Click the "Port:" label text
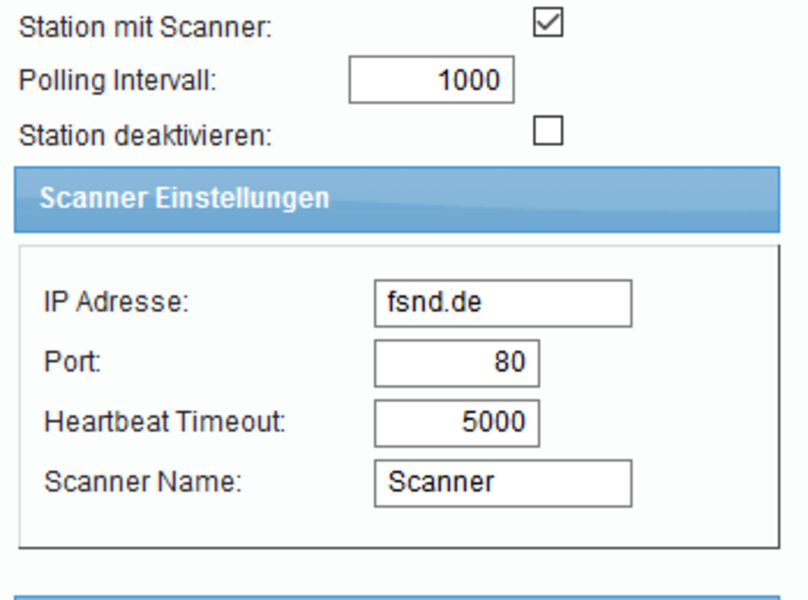The image size is (808, 600). tap(72, 362)
